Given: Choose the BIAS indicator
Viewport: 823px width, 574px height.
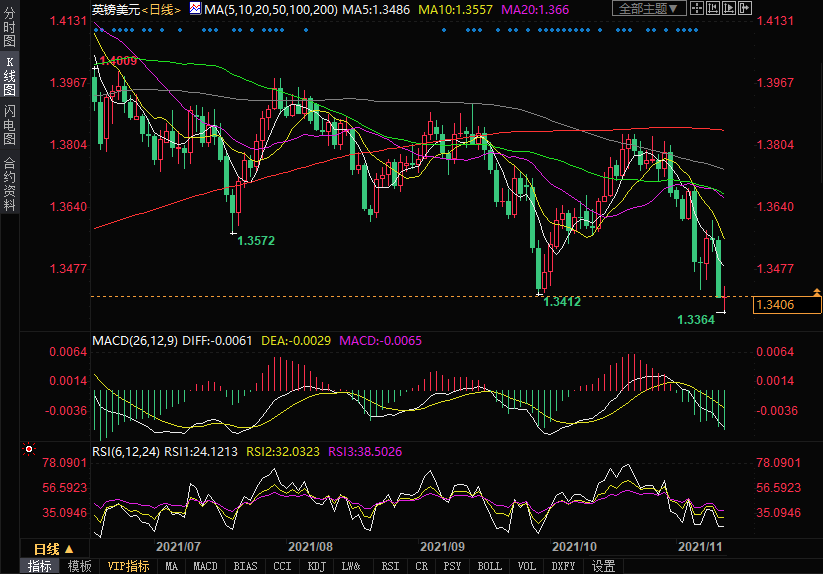Looking at the screenshot, I should tap(244, 566).
